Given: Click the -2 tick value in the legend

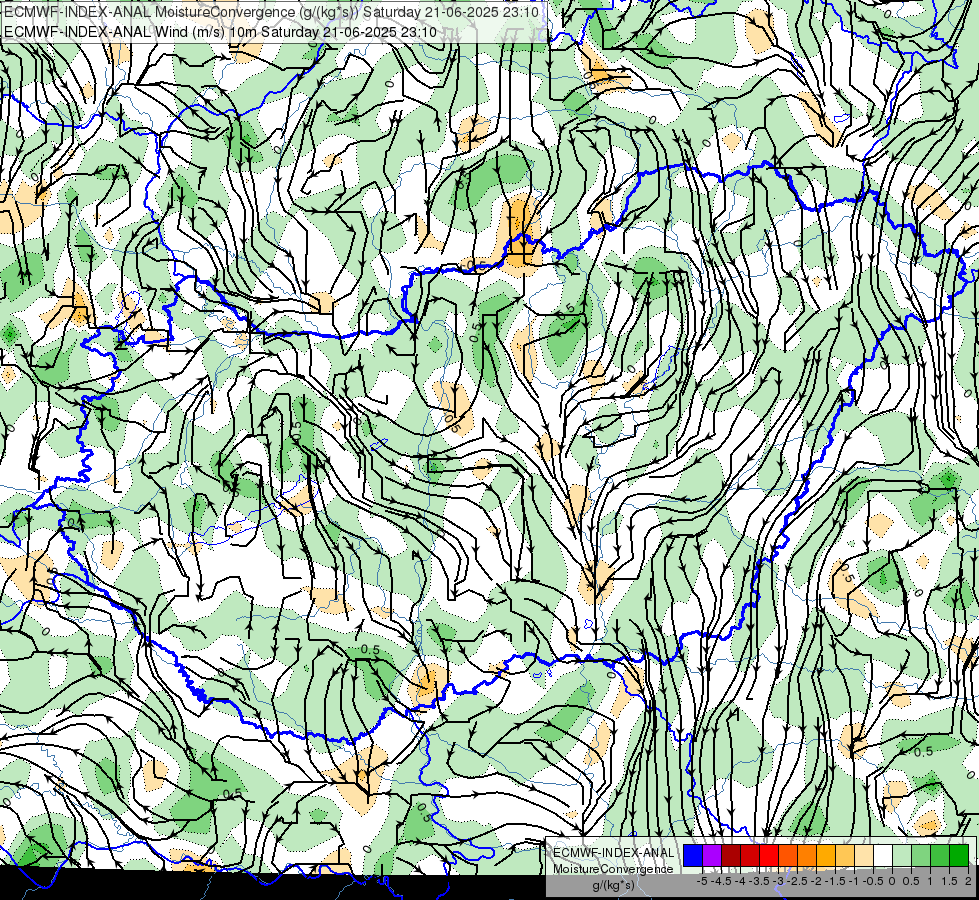Looking at the screenshot, I should coord(816,881).
